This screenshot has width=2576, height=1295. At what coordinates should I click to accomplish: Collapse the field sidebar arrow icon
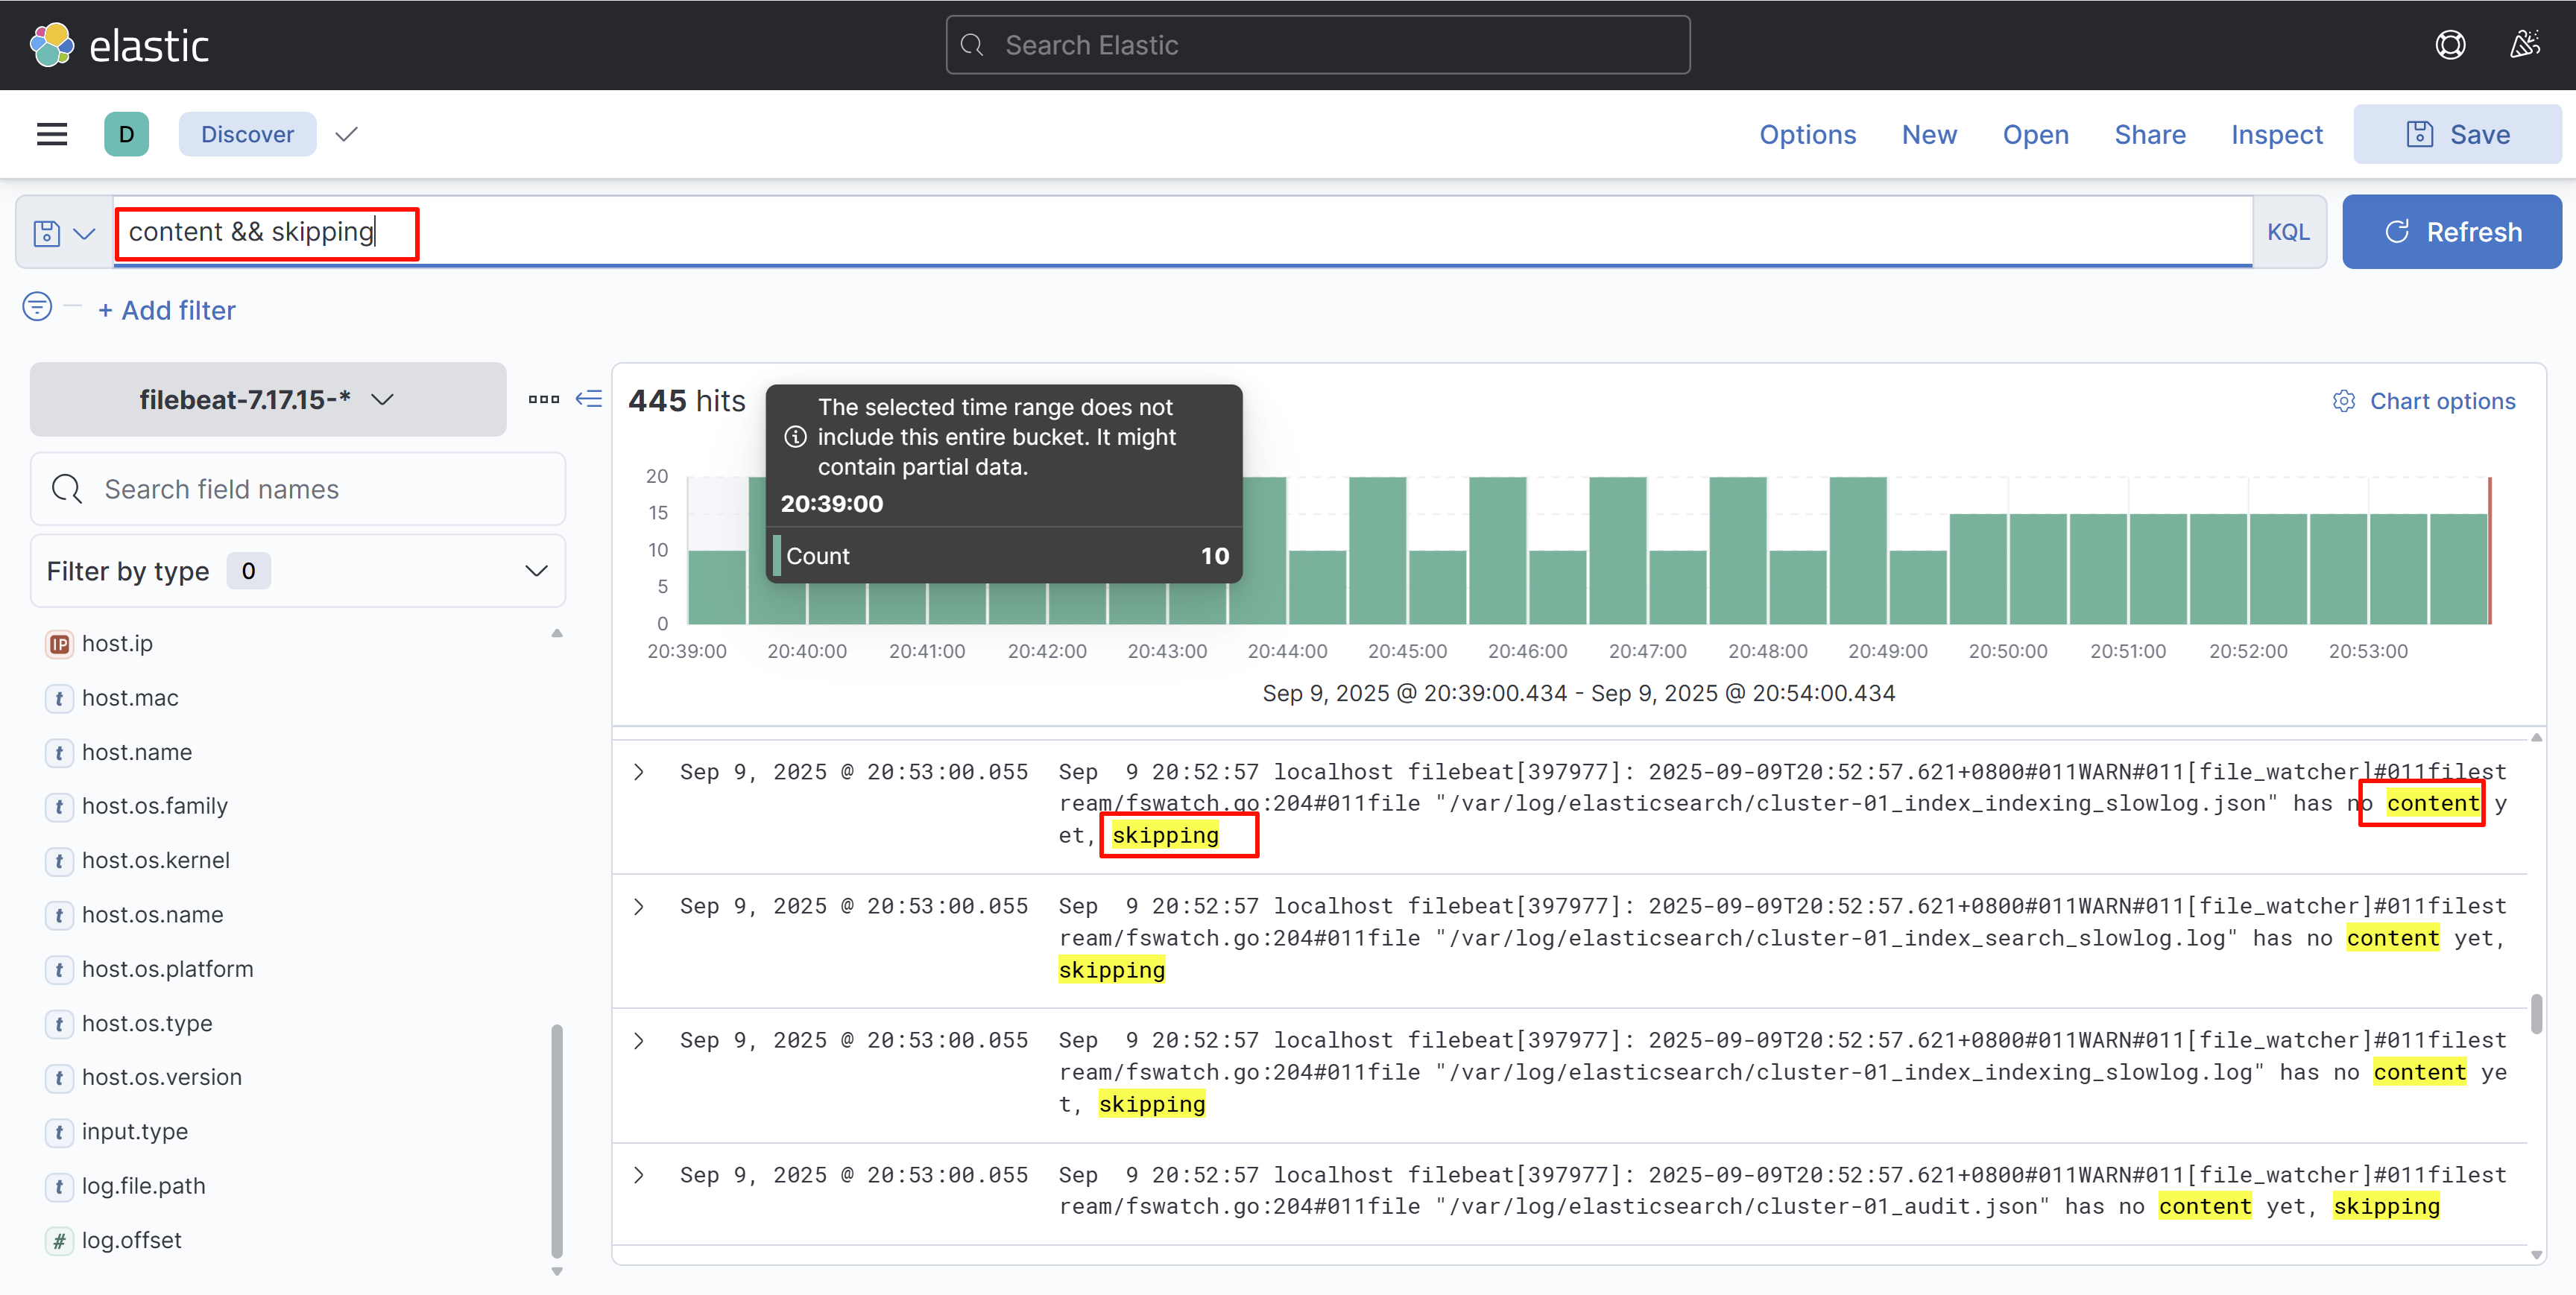(589, 399)
